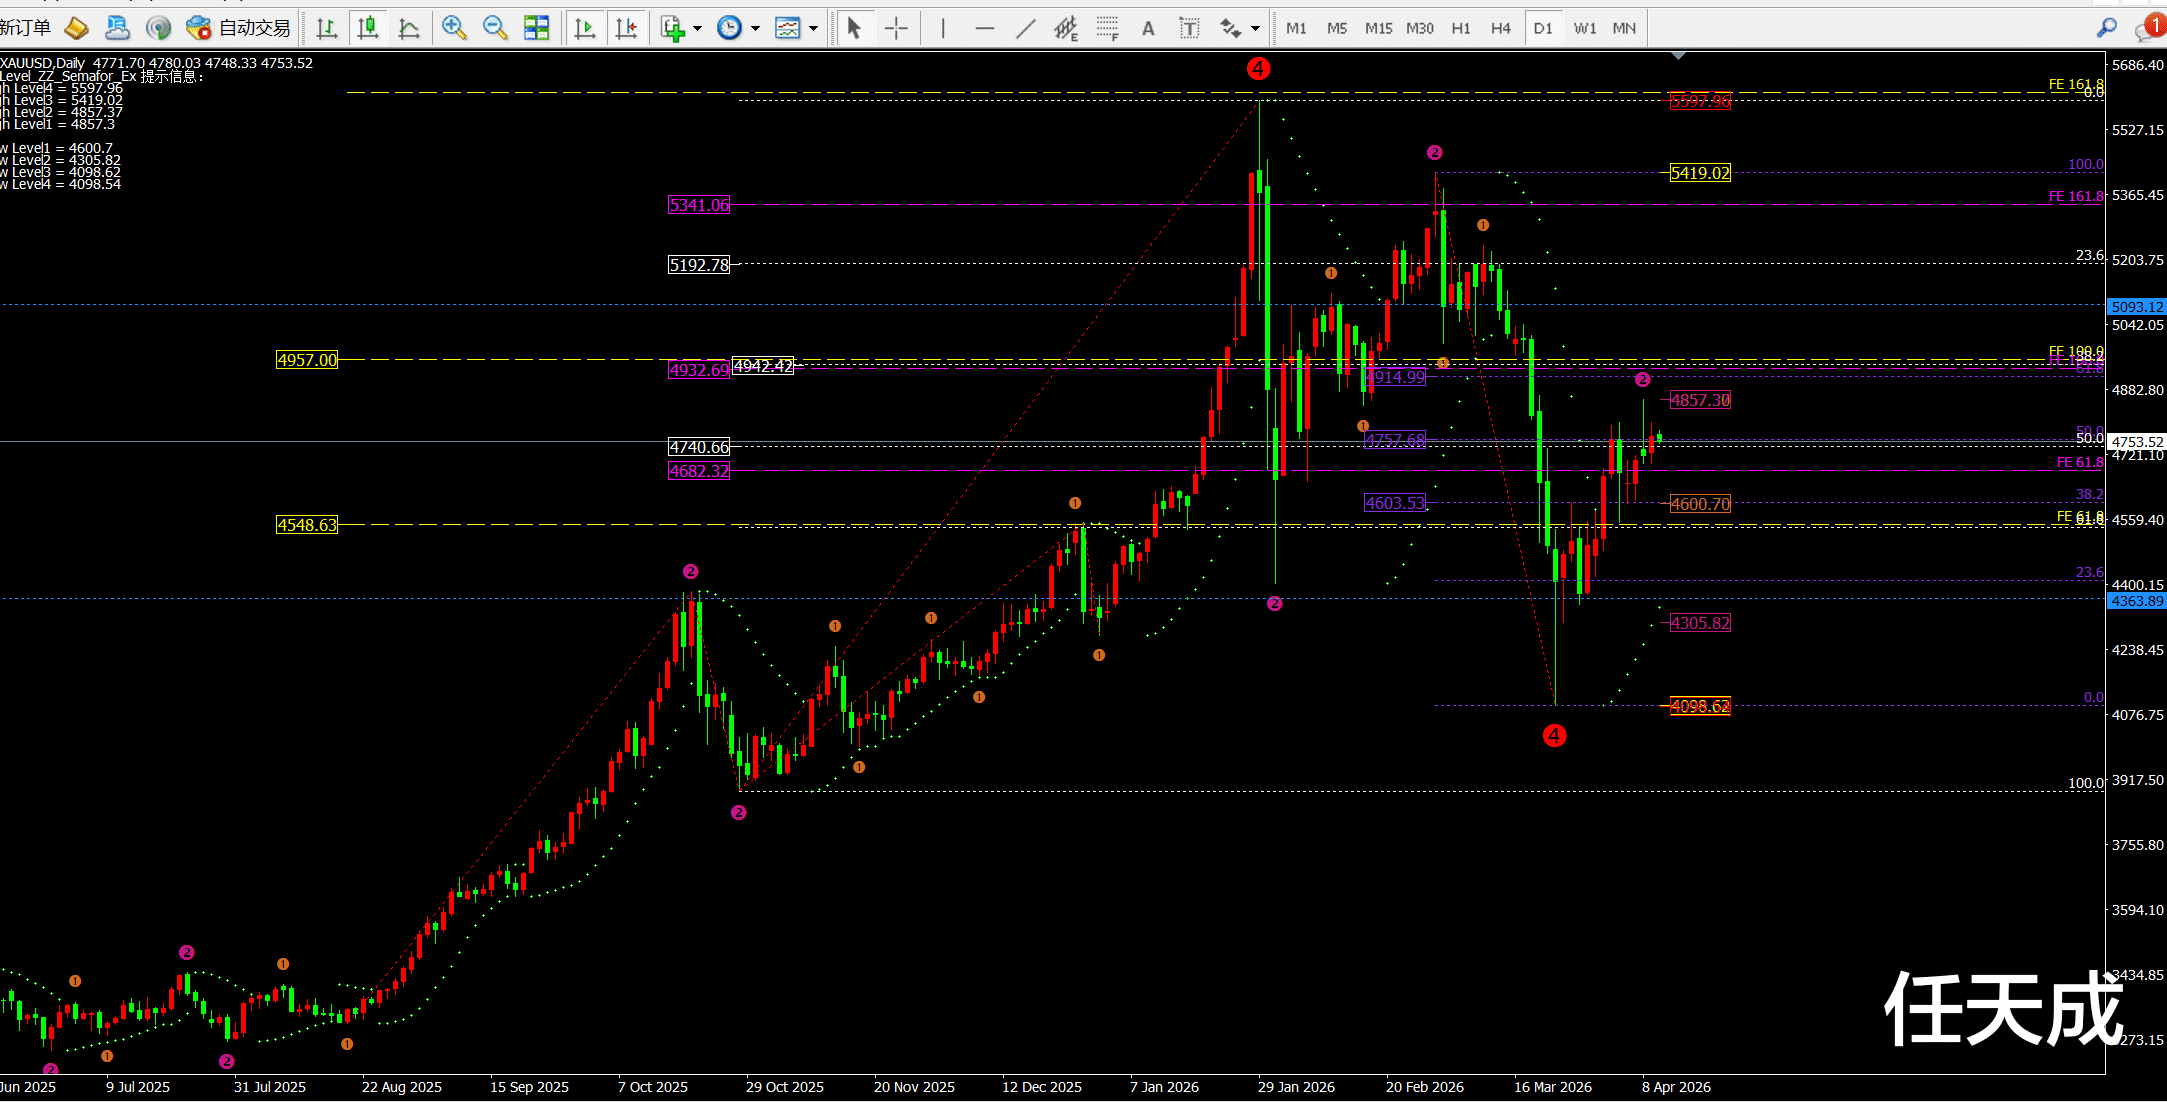Expand the indicators list dropdown arrow
This screenshot has width=2167, height=1102.
click(698, 28)
